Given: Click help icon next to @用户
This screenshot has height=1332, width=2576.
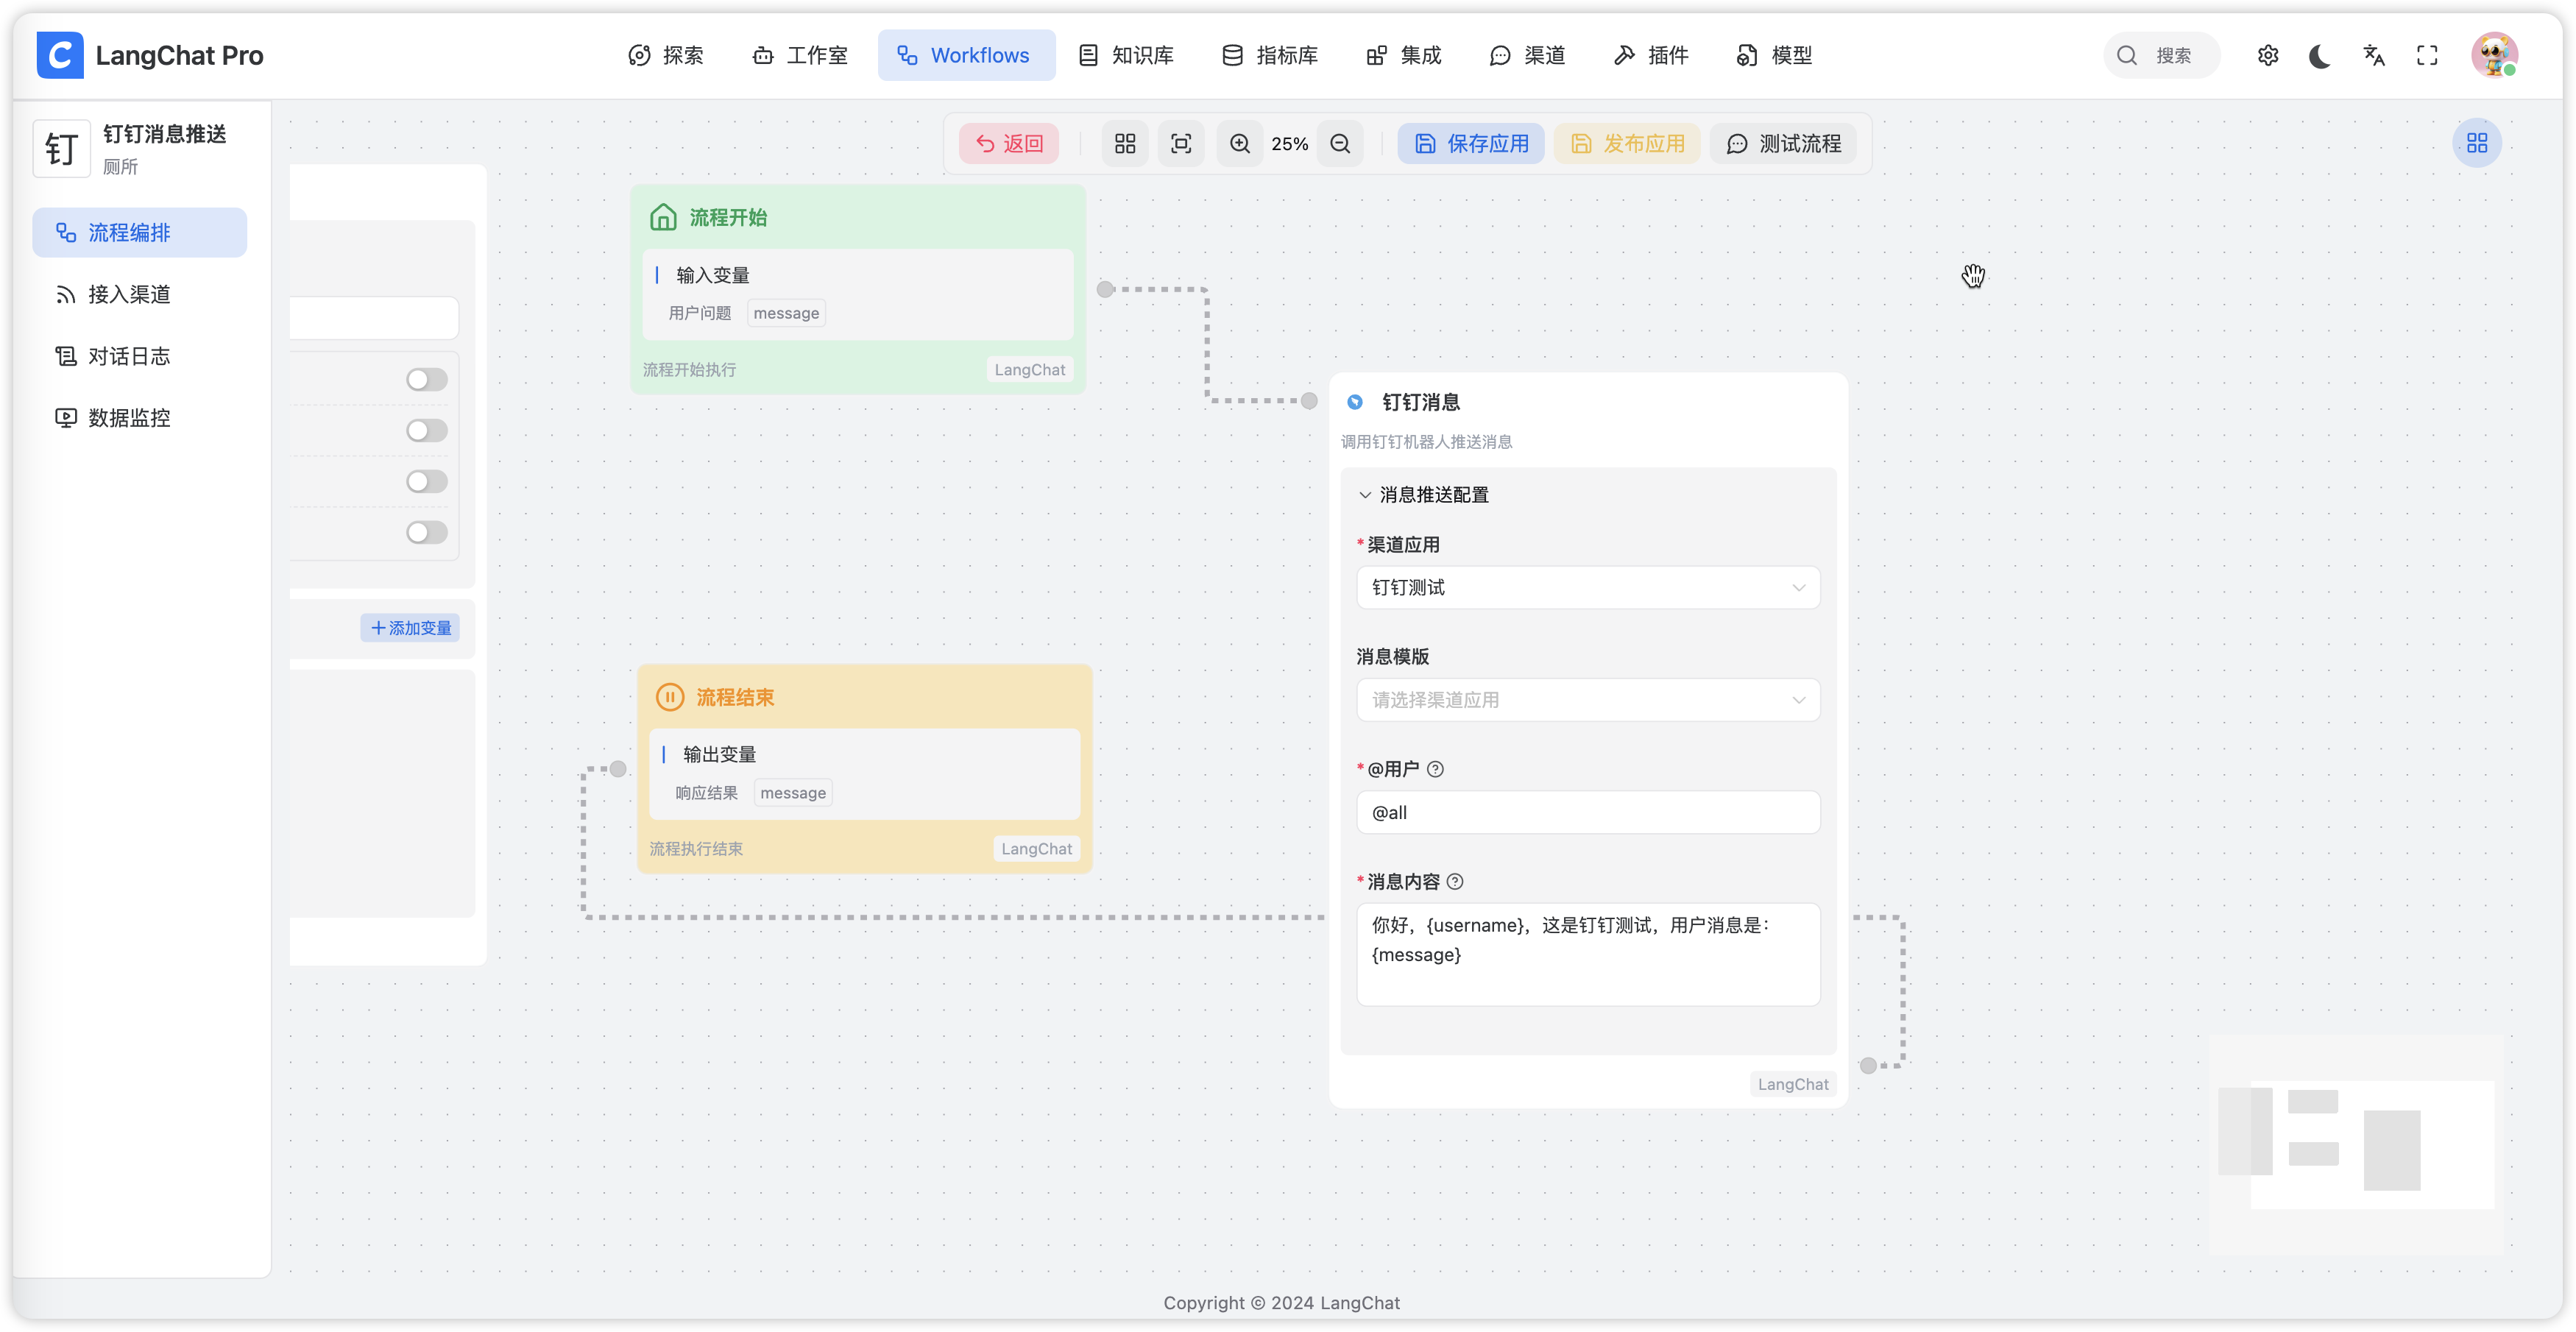Looking at the screenshot, I should [1435, 769].
